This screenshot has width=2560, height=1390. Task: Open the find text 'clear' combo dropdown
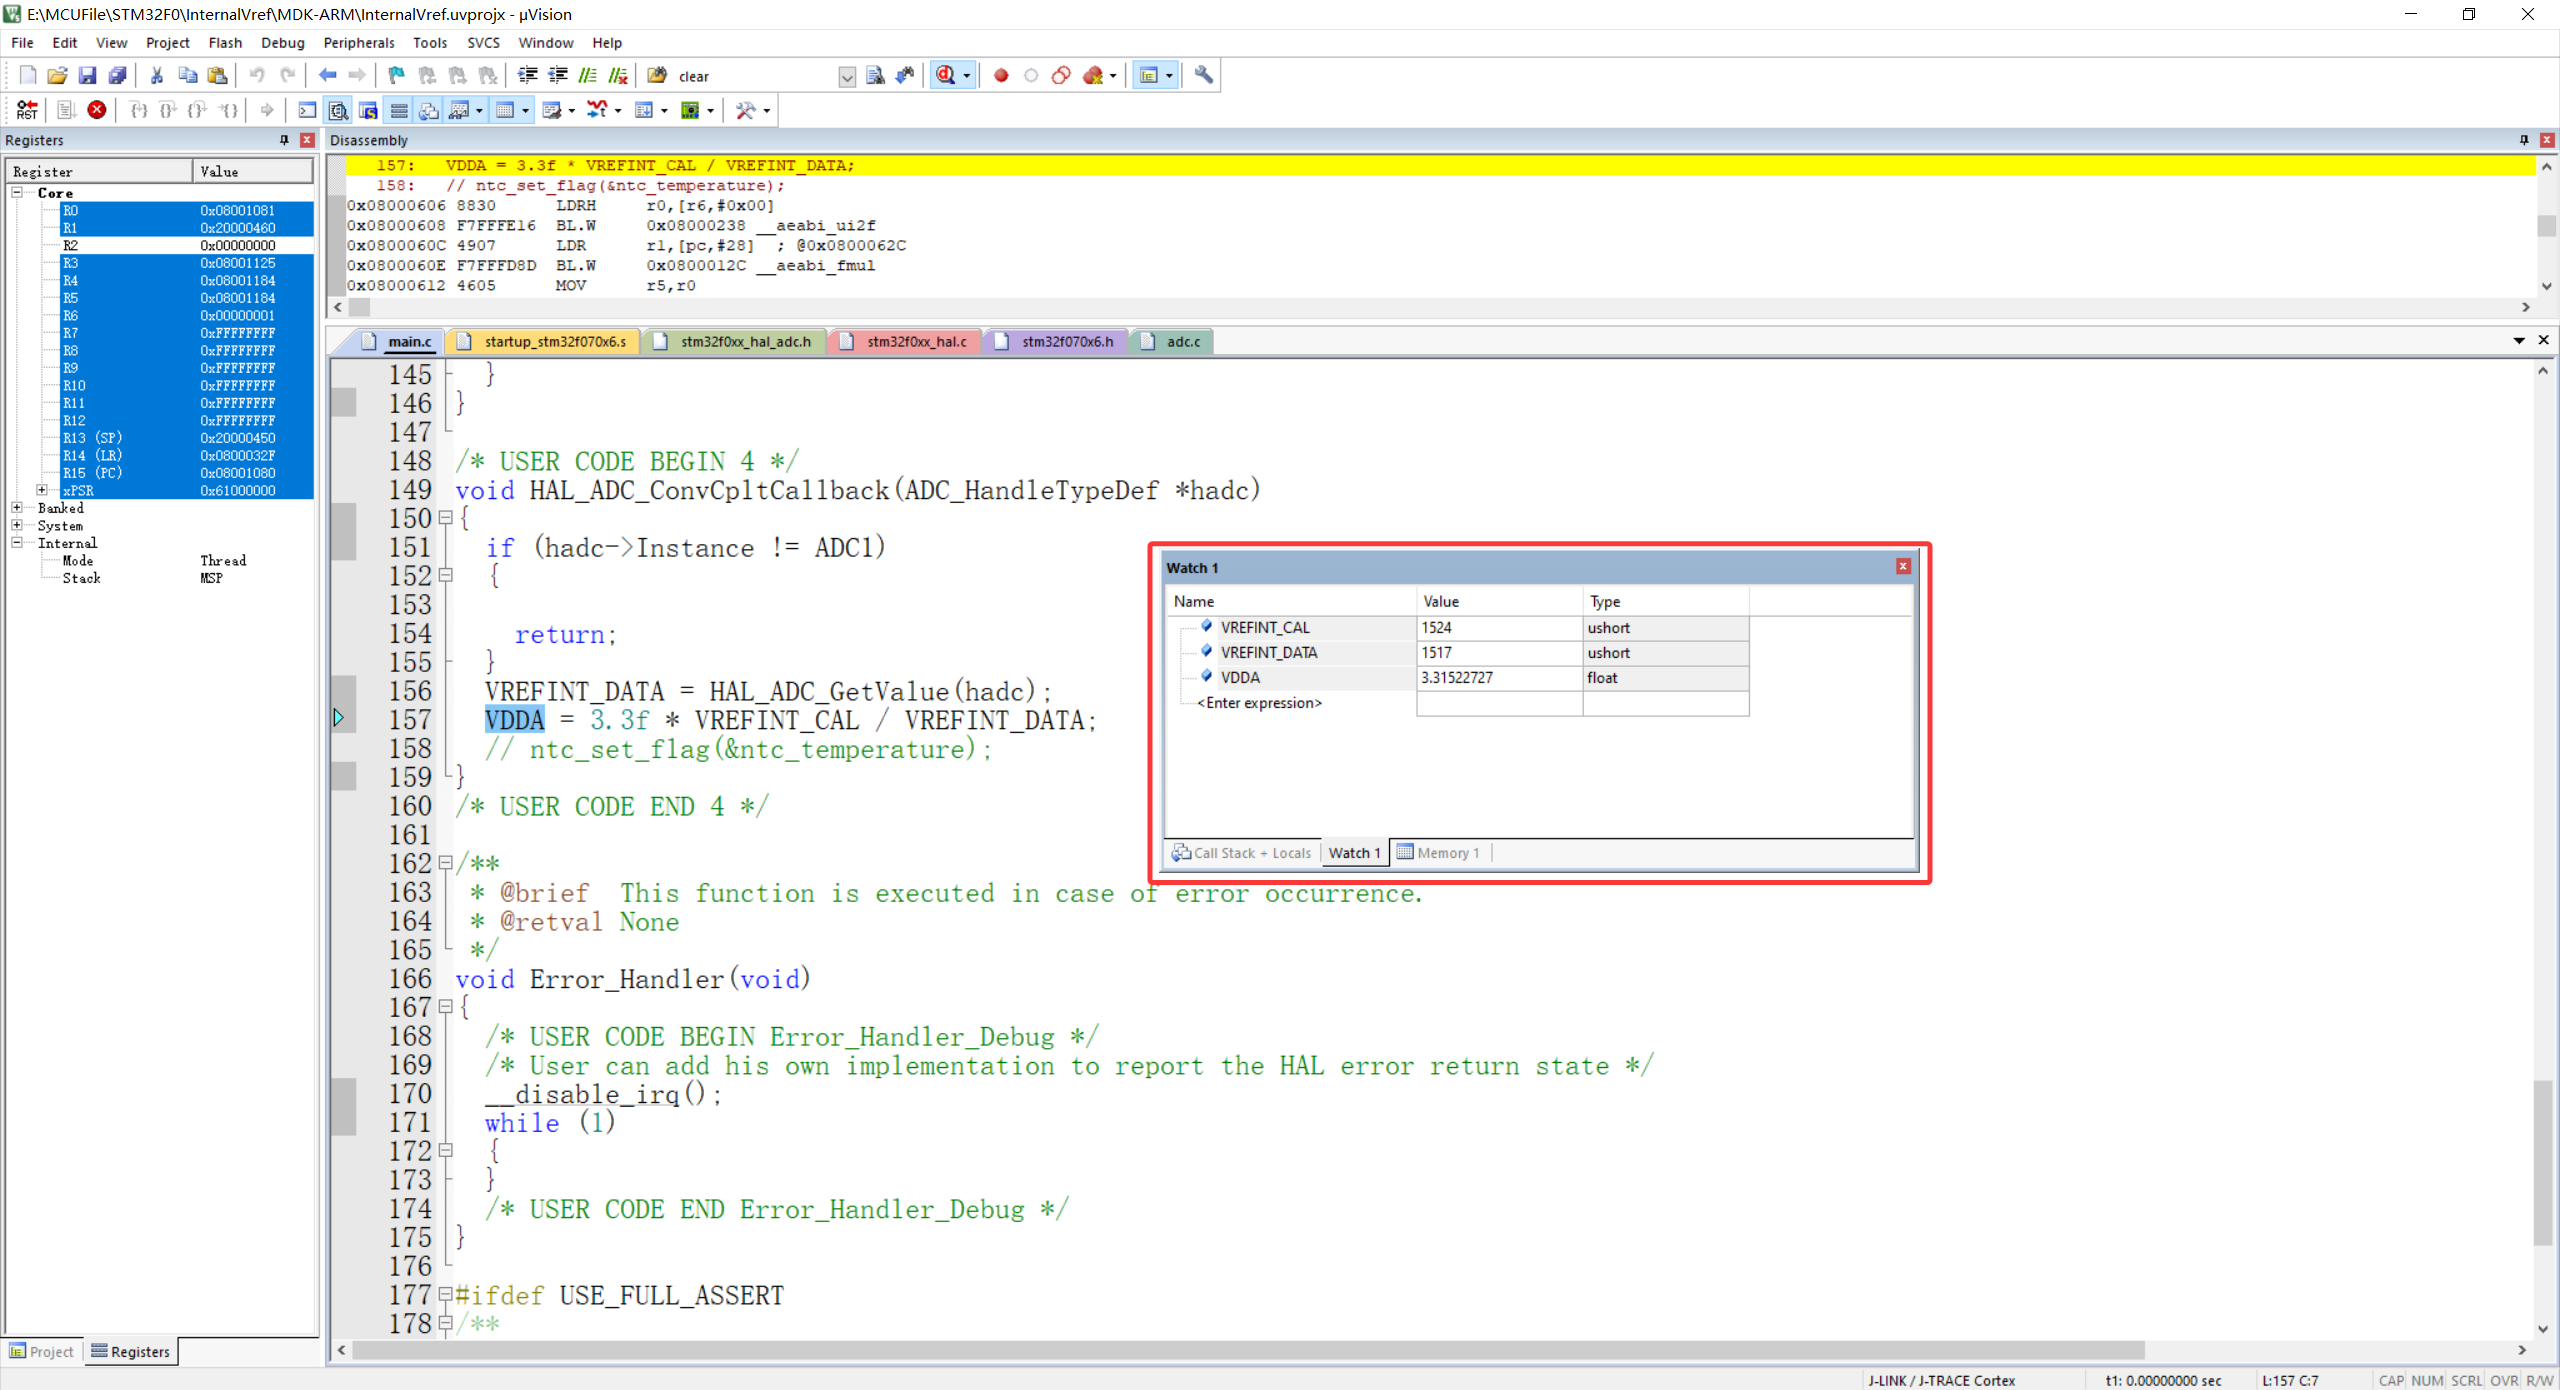tap(847, 77)
